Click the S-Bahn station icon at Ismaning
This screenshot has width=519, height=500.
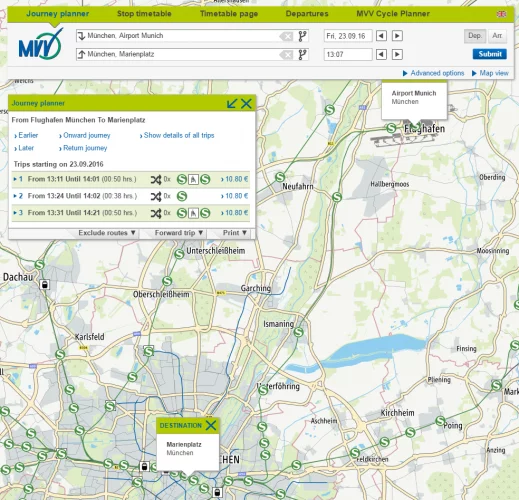298,332
